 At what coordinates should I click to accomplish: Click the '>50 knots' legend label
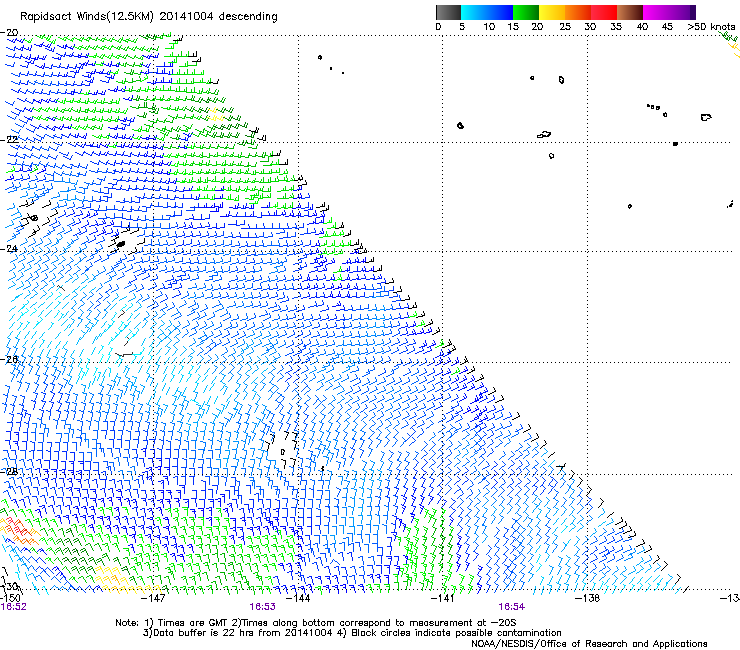tap(711, 27)
